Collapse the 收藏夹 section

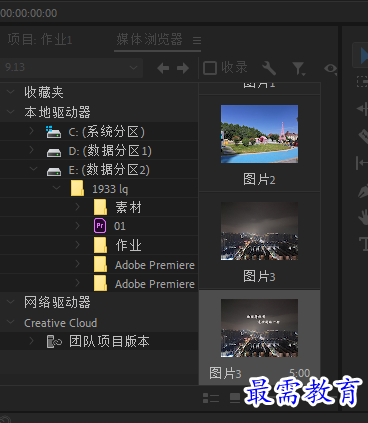10,92
